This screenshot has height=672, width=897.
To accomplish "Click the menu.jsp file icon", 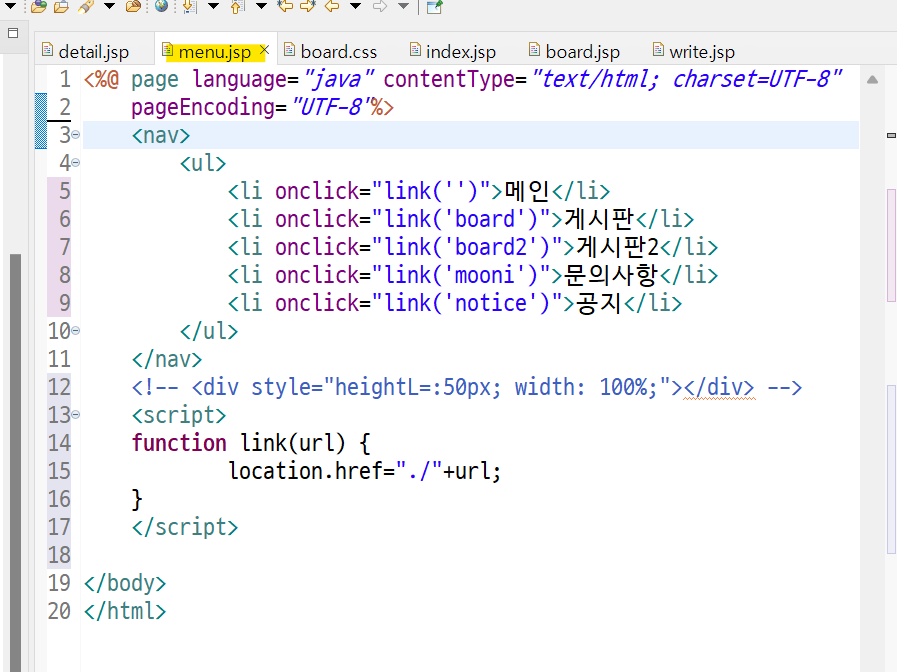I will coord(168,50).
